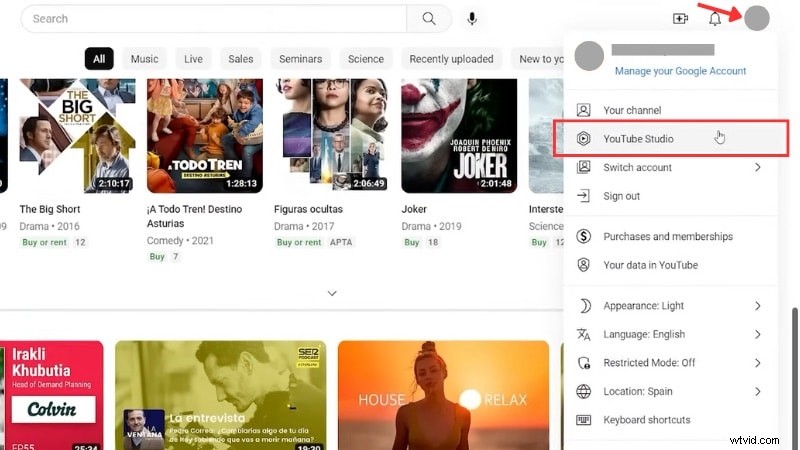
Task: Click Manage your Google Account link
Action: pyautogui.click(x=680, y=71)
